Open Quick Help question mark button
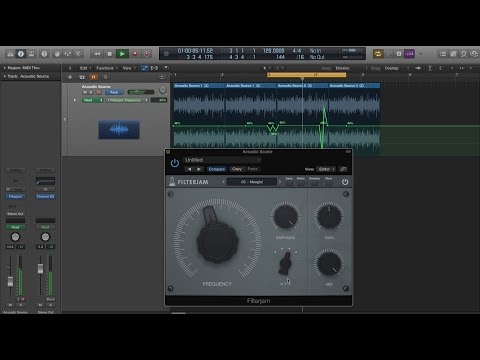Image resolution: width=480 pixels, height=360 pixels. coord(44,54)
